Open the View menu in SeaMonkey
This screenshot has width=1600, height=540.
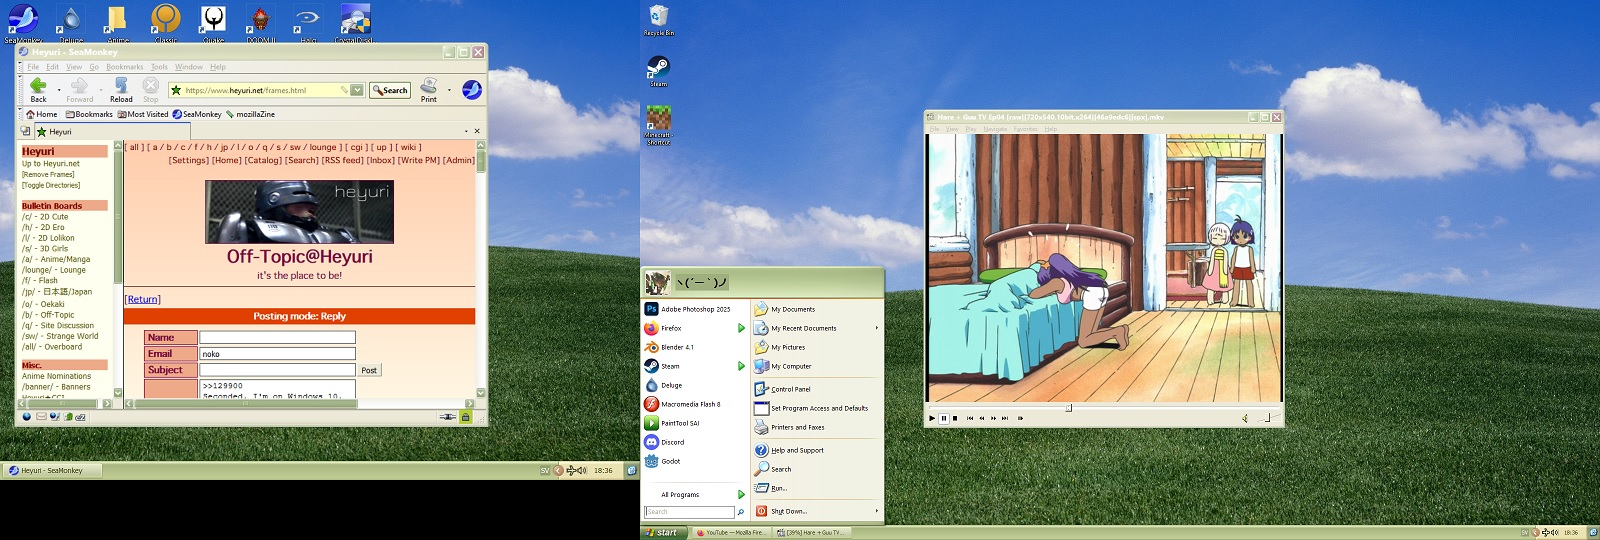[74, 67]
